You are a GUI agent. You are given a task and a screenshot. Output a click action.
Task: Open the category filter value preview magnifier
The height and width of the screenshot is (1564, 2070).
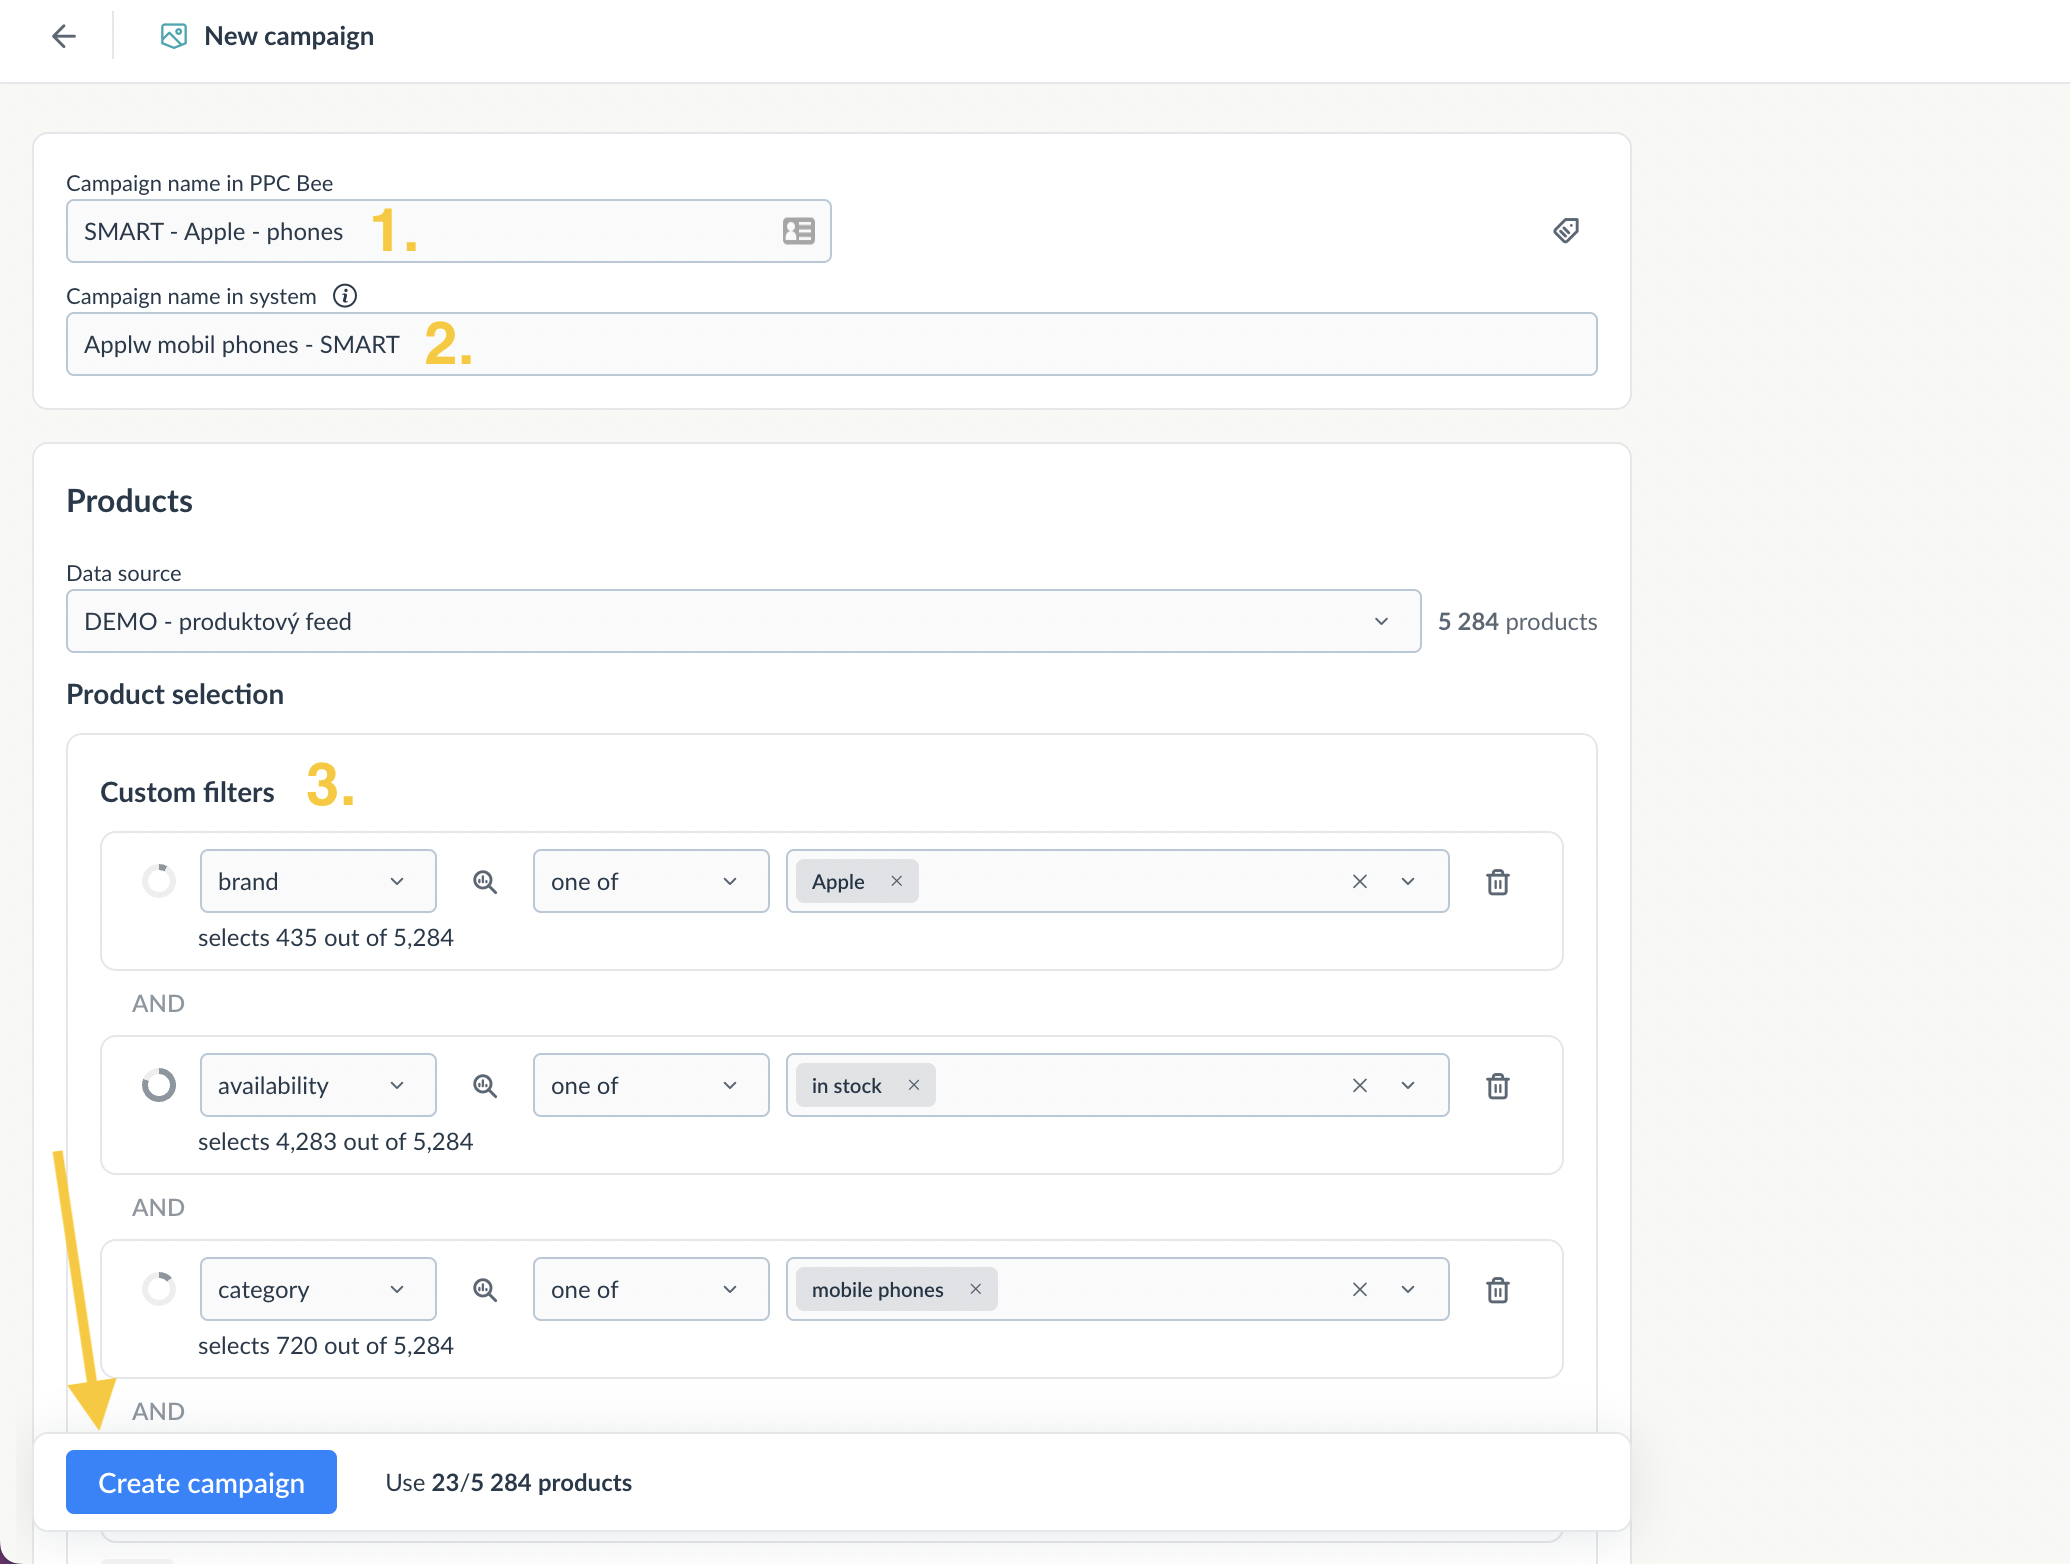point(485,1289)
